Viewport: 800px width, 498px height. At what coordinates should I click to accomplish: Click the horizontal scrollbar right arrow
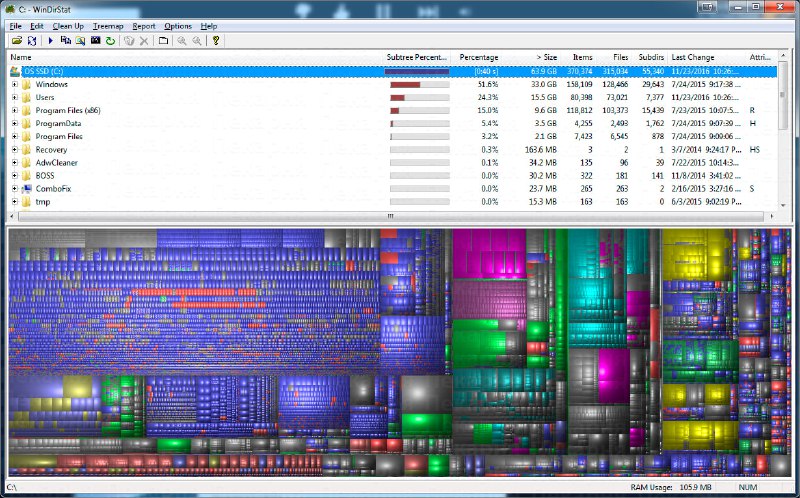[771, 216]
